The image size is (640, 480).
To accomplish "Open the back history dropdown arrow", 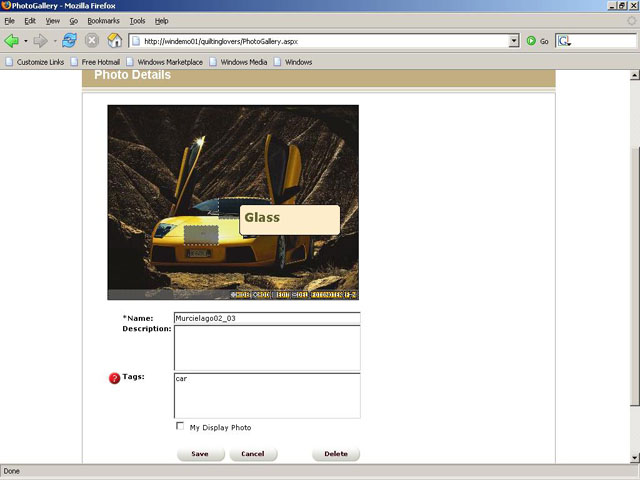I will (26, 41).
